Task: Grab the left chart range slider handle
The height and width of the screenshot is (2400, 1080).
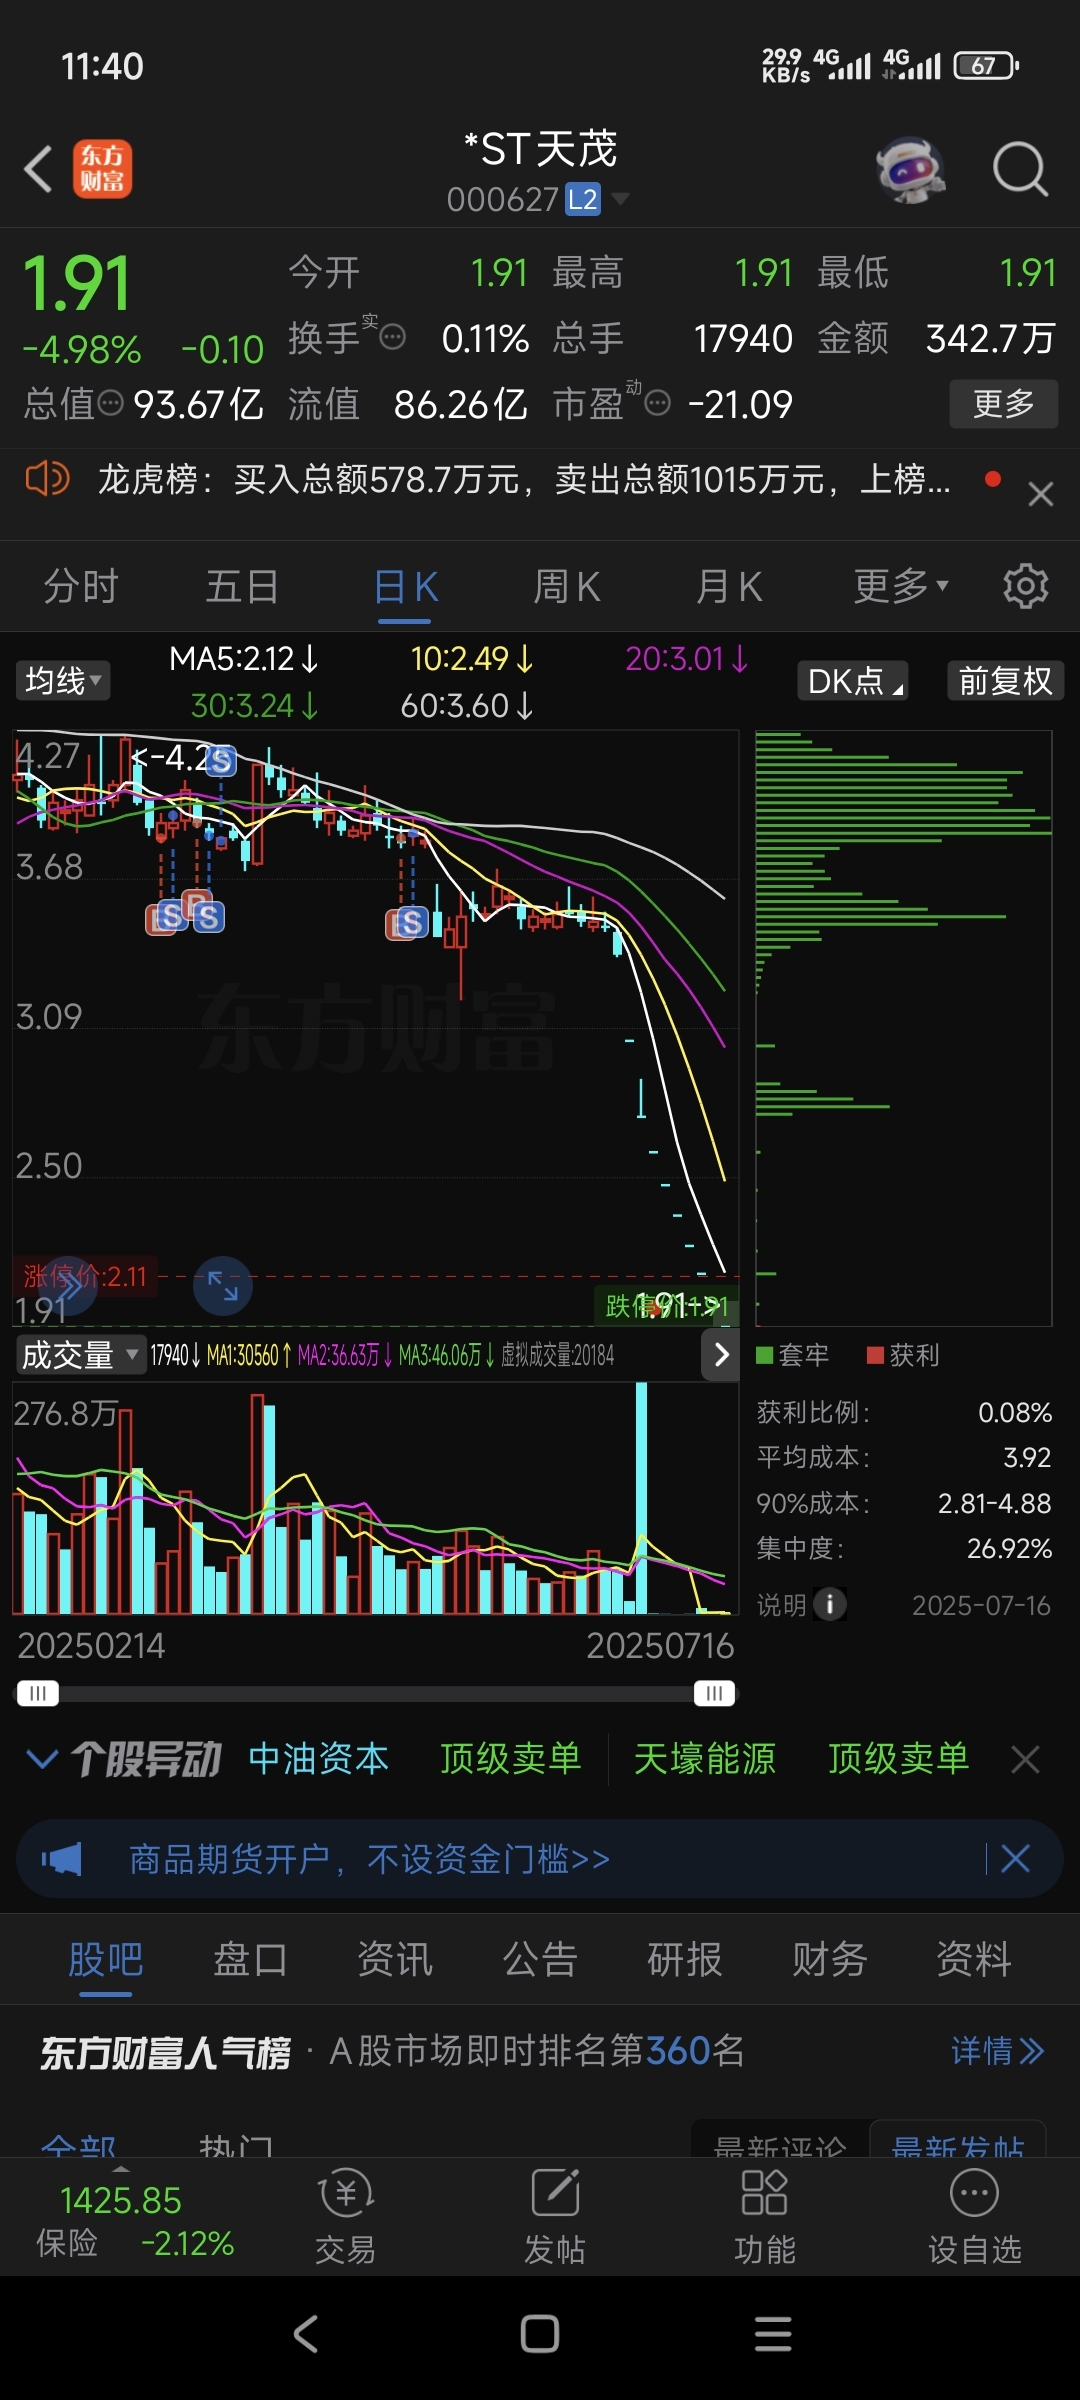Action: pyautogui.click(x=38, y=1693)
